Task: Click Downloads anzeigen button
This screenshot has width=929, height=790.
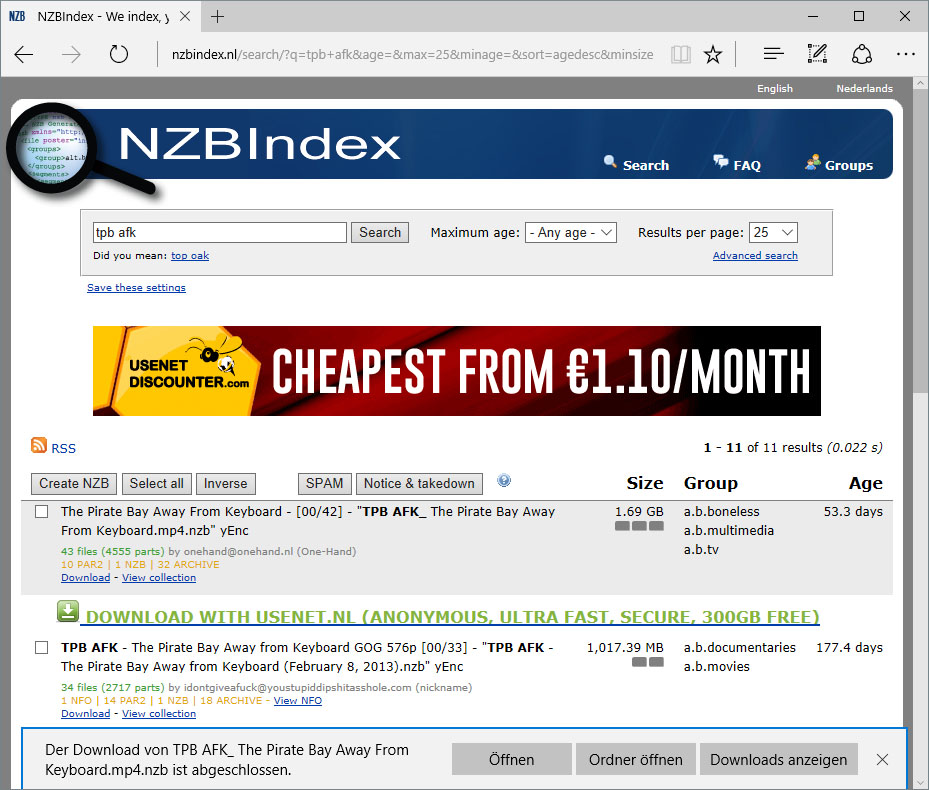Action: 779,759
